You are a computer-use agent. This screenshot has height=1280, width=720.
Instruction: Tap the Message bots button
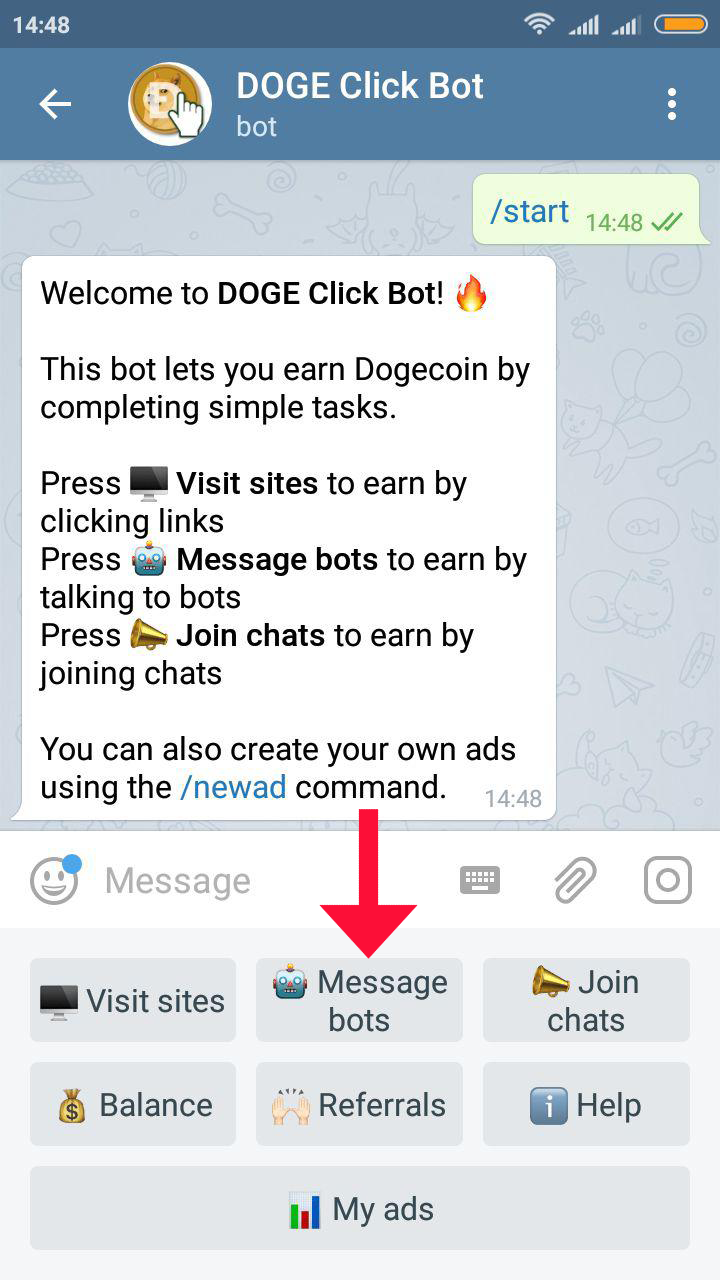pos(360,1000)
